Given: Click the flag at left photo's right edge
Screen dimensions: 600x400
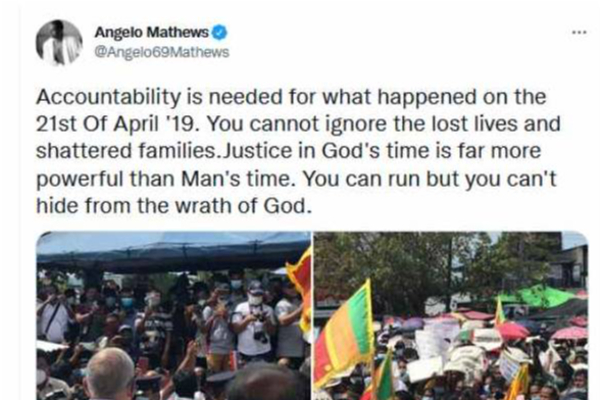Looking at the screenshot, I should tap(299, 291).
